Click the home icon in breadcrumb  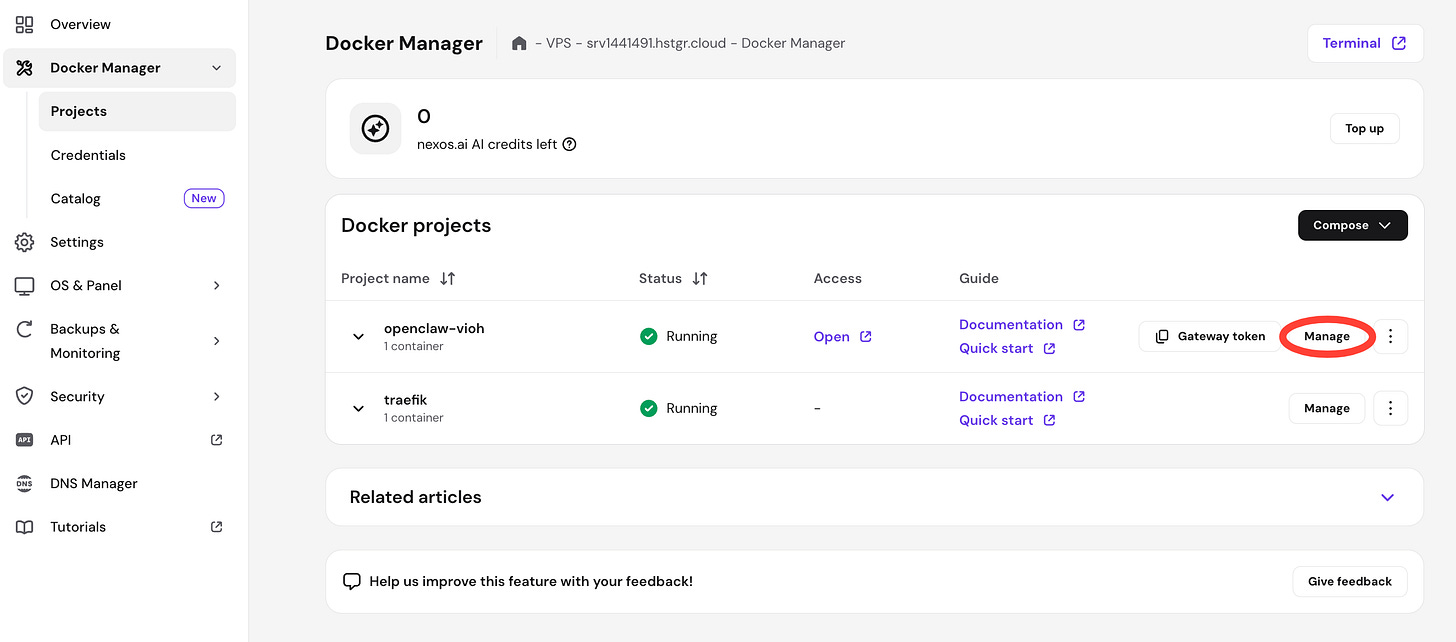pos(519,44)
